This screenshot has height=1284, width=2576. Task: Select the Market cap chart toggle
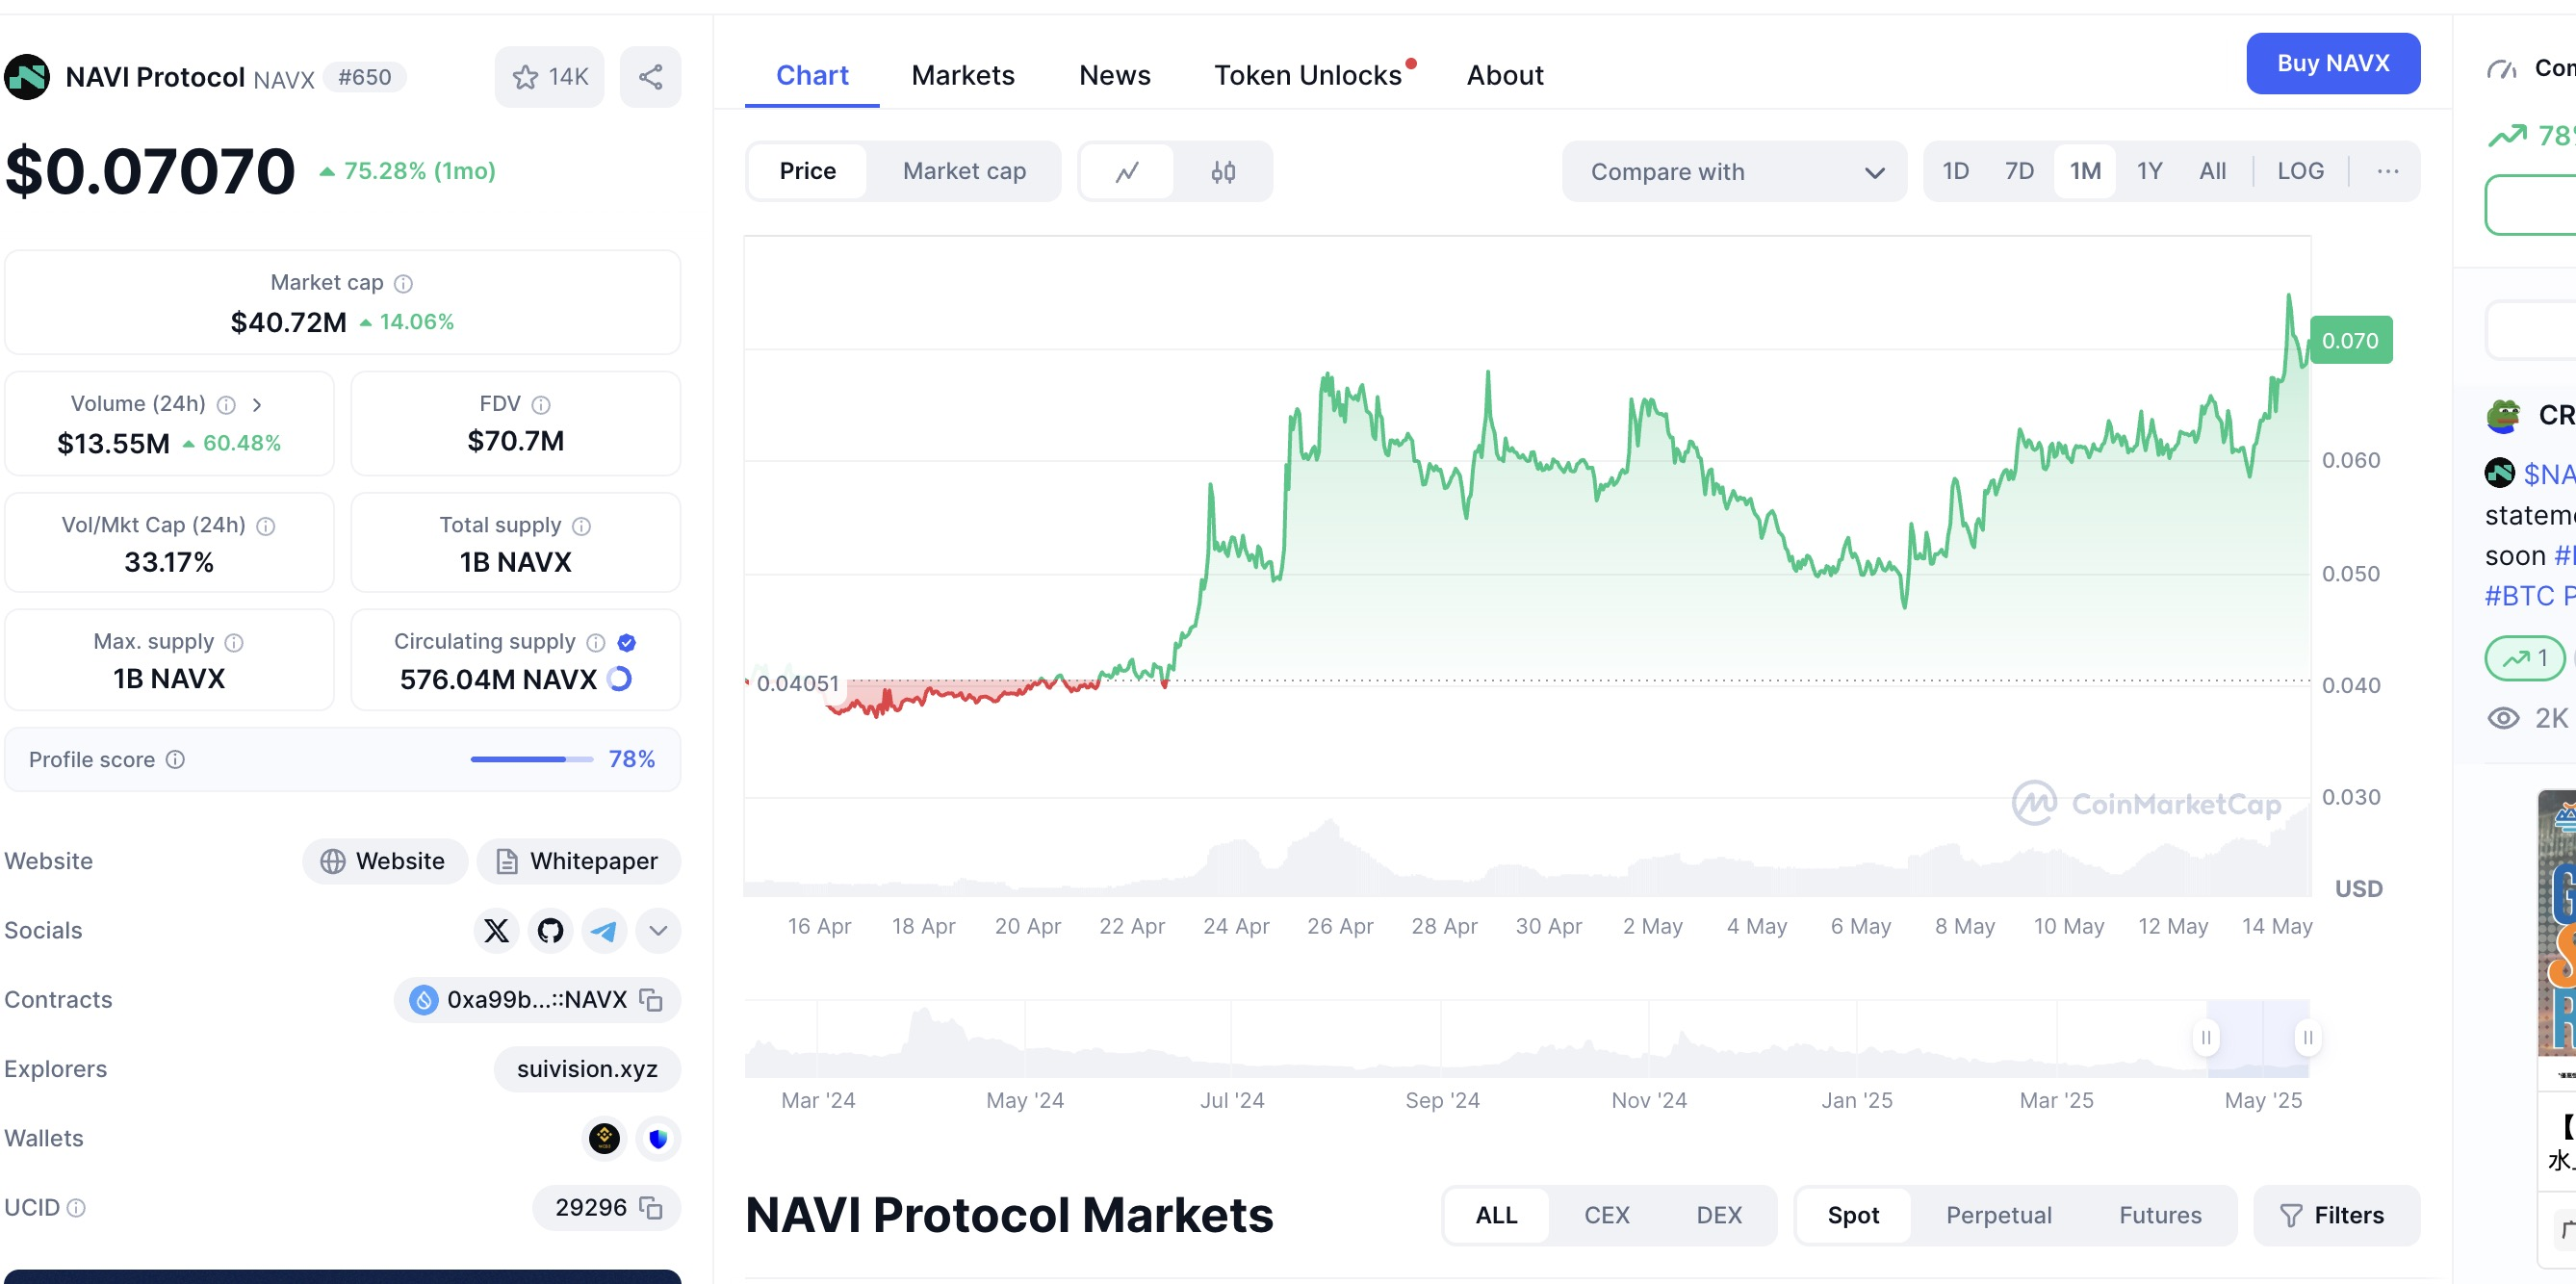coord(964,171)
